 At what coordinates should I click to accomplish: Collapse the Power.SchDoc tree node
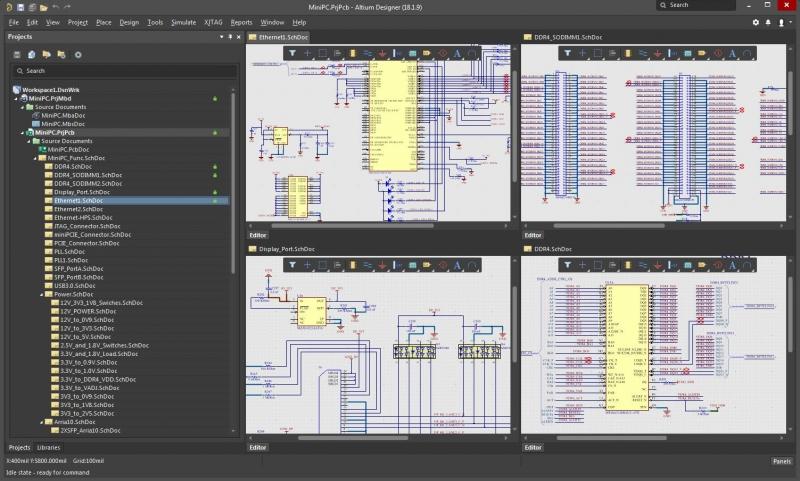[42, 294]
